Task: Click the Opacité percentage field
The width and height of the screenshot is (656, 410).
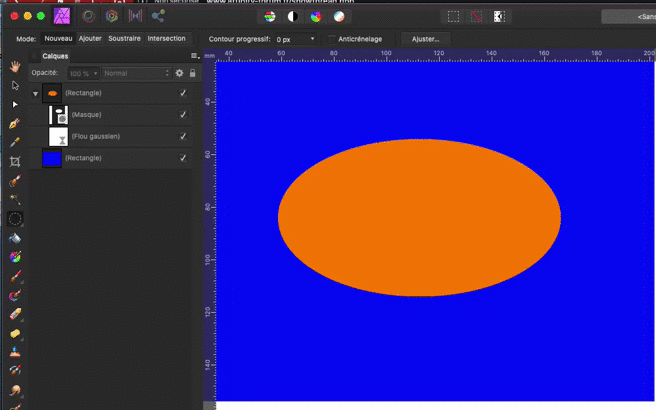Action: pyautogui.click(x=80, y=73)
